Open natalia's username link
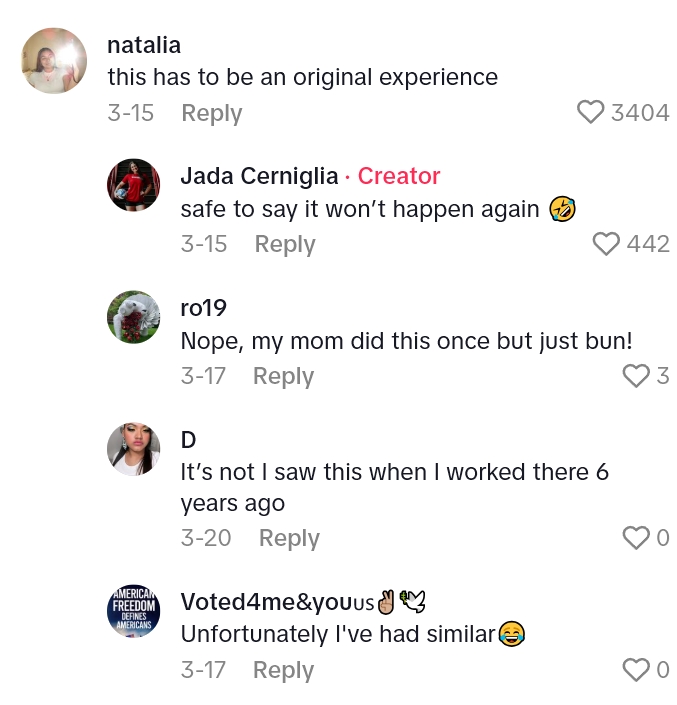The height and width of the screenshot is (705, 677). (x=144, y=45)
